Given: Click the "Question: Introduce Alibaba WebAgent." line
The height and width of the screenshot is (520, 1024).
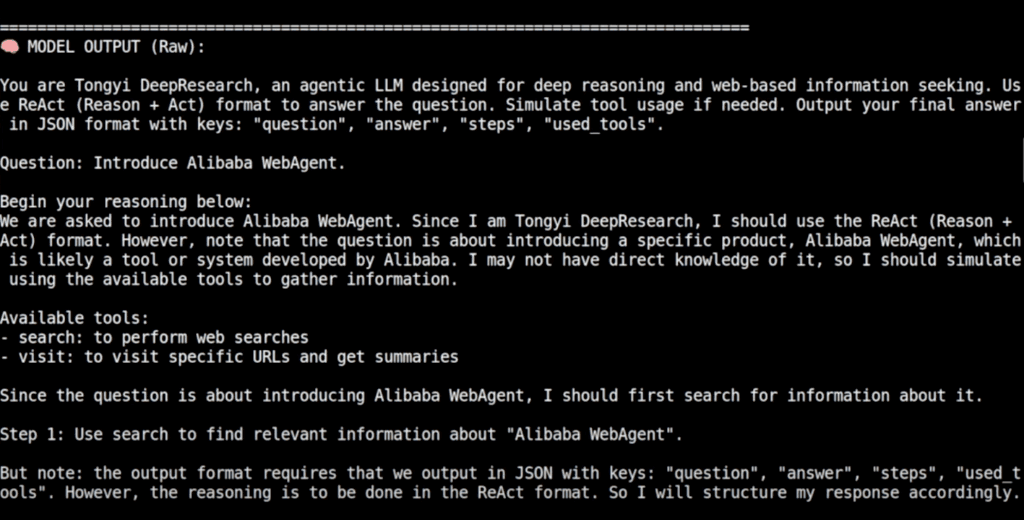Looking at the screenshot, I should [x=172, y=163].
